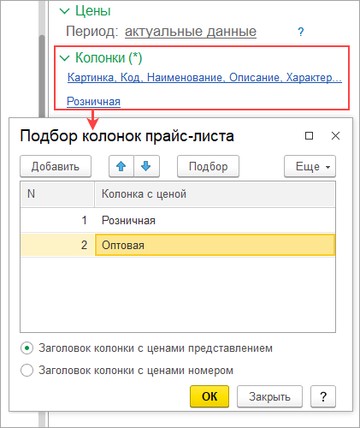Select the Оптовая row in table
This screenshot has height=428, width=360.
pos(178,245)
